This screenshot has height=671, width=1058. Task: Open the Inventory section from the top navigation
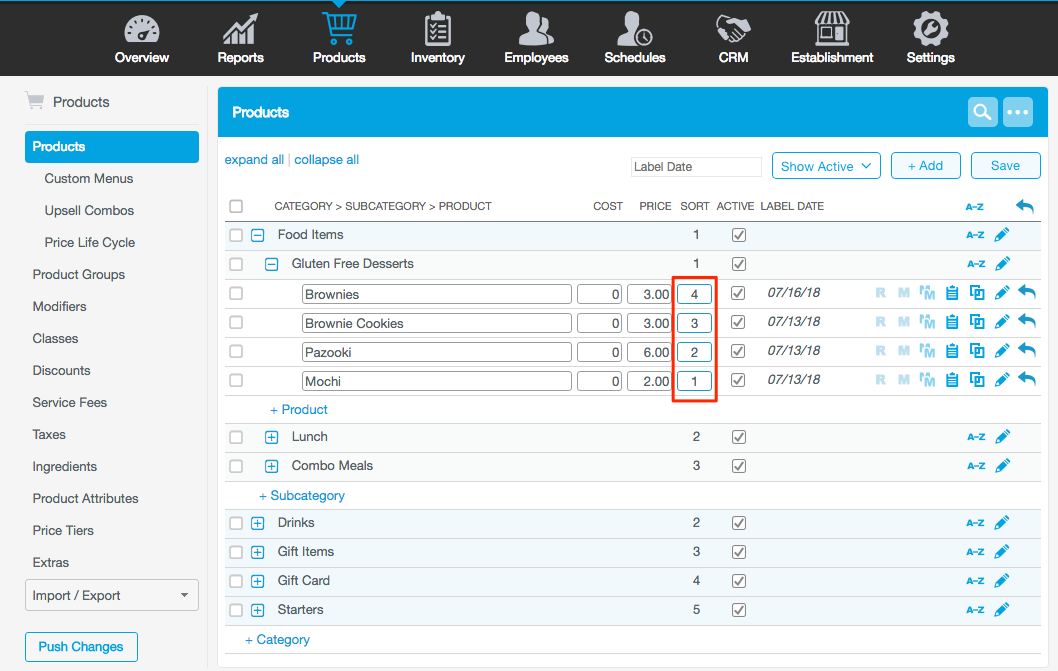(x=437, y=35)
